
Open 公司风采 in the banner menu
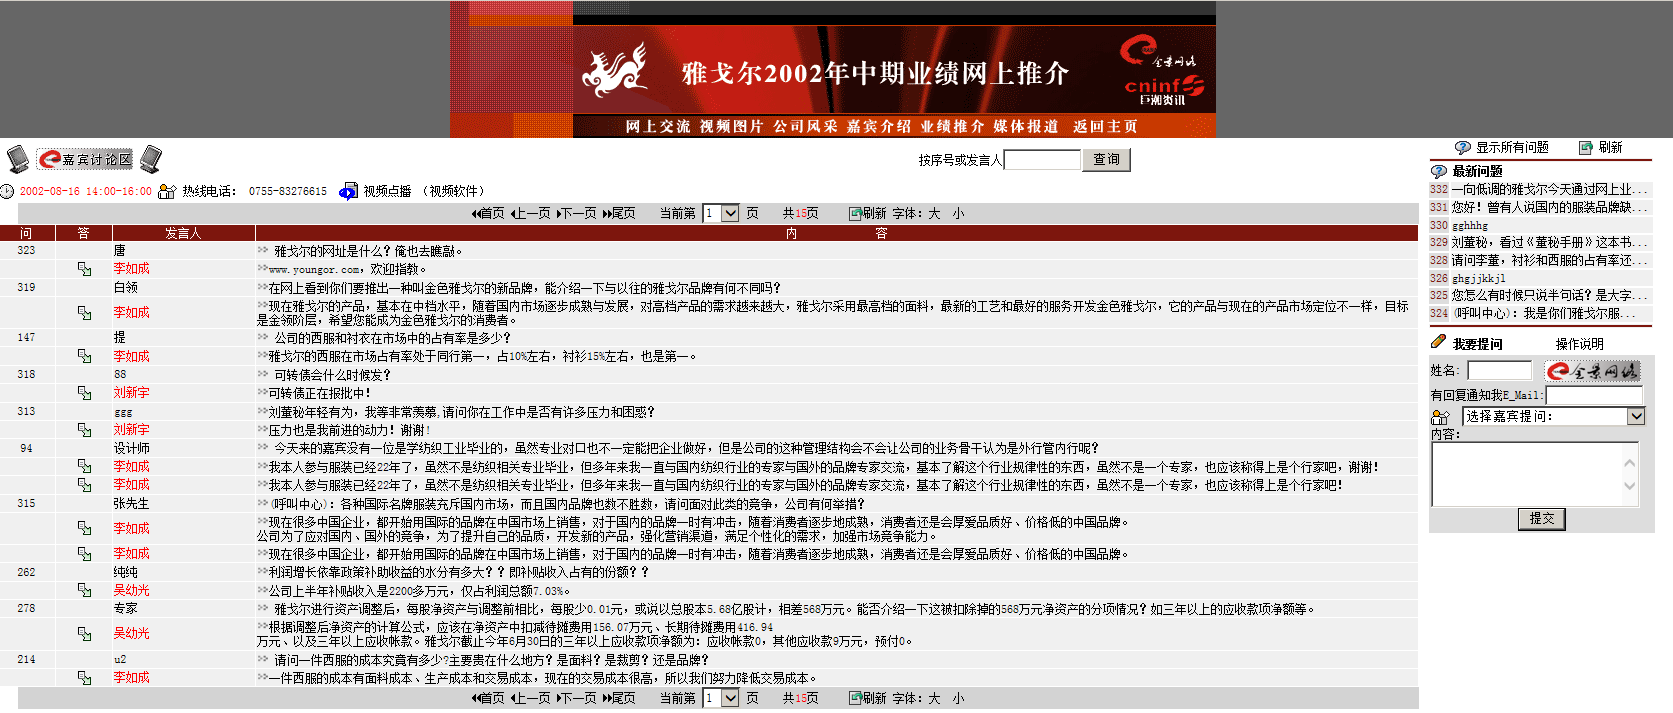pyautogui.click(x=805, y=127)
